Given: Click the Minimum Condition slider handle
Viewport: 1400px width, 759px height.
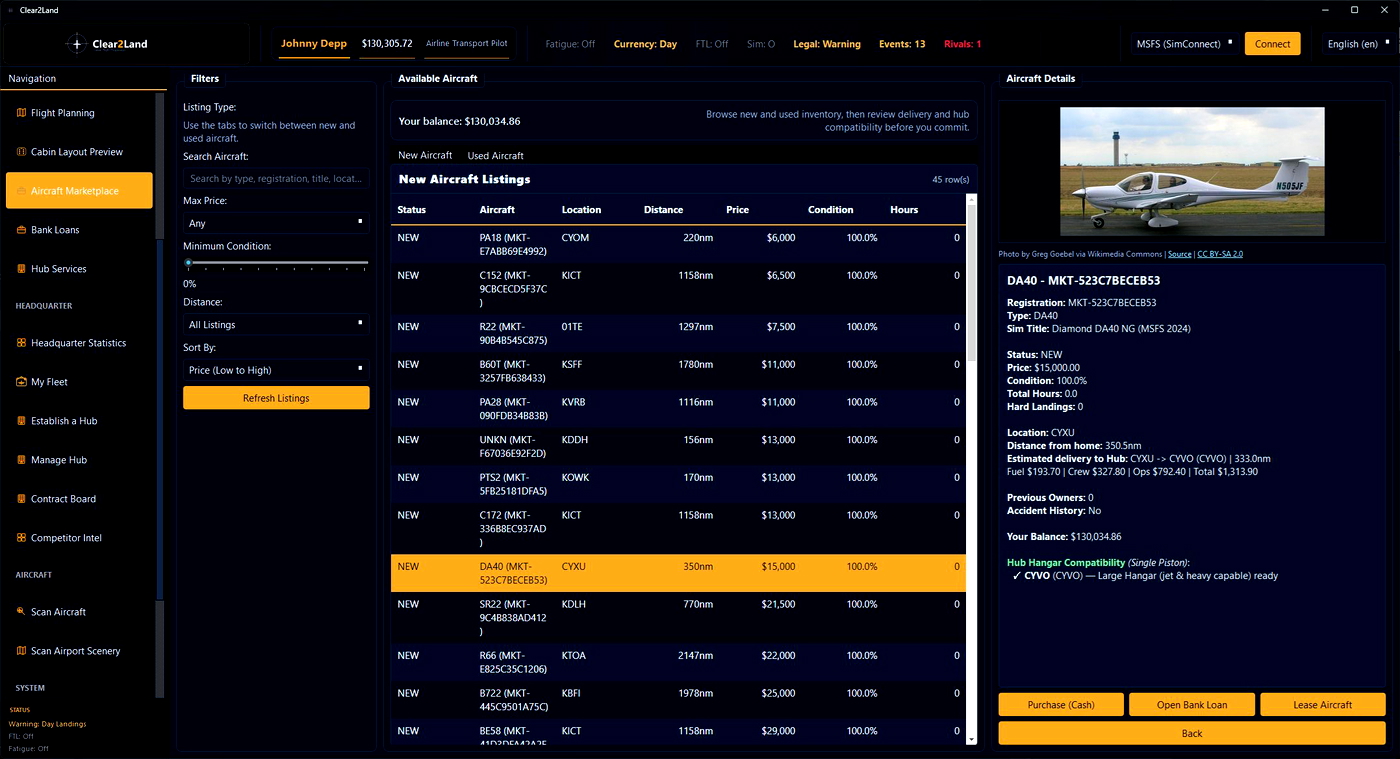Looking at the screenshot, I should click(x=188, y=263).
